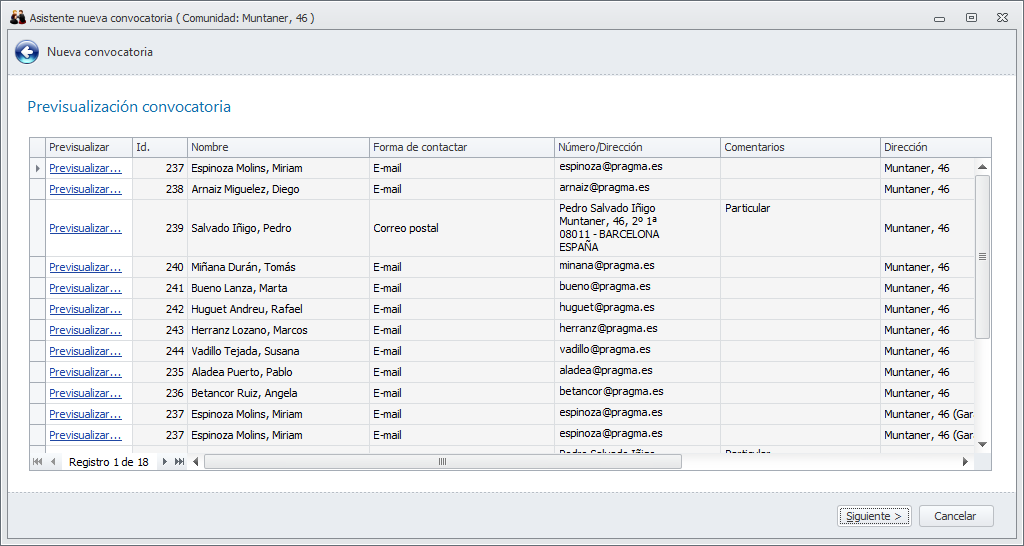
Task: Go to the previous record navigator arrow
Action: click(x=52, y=462)
